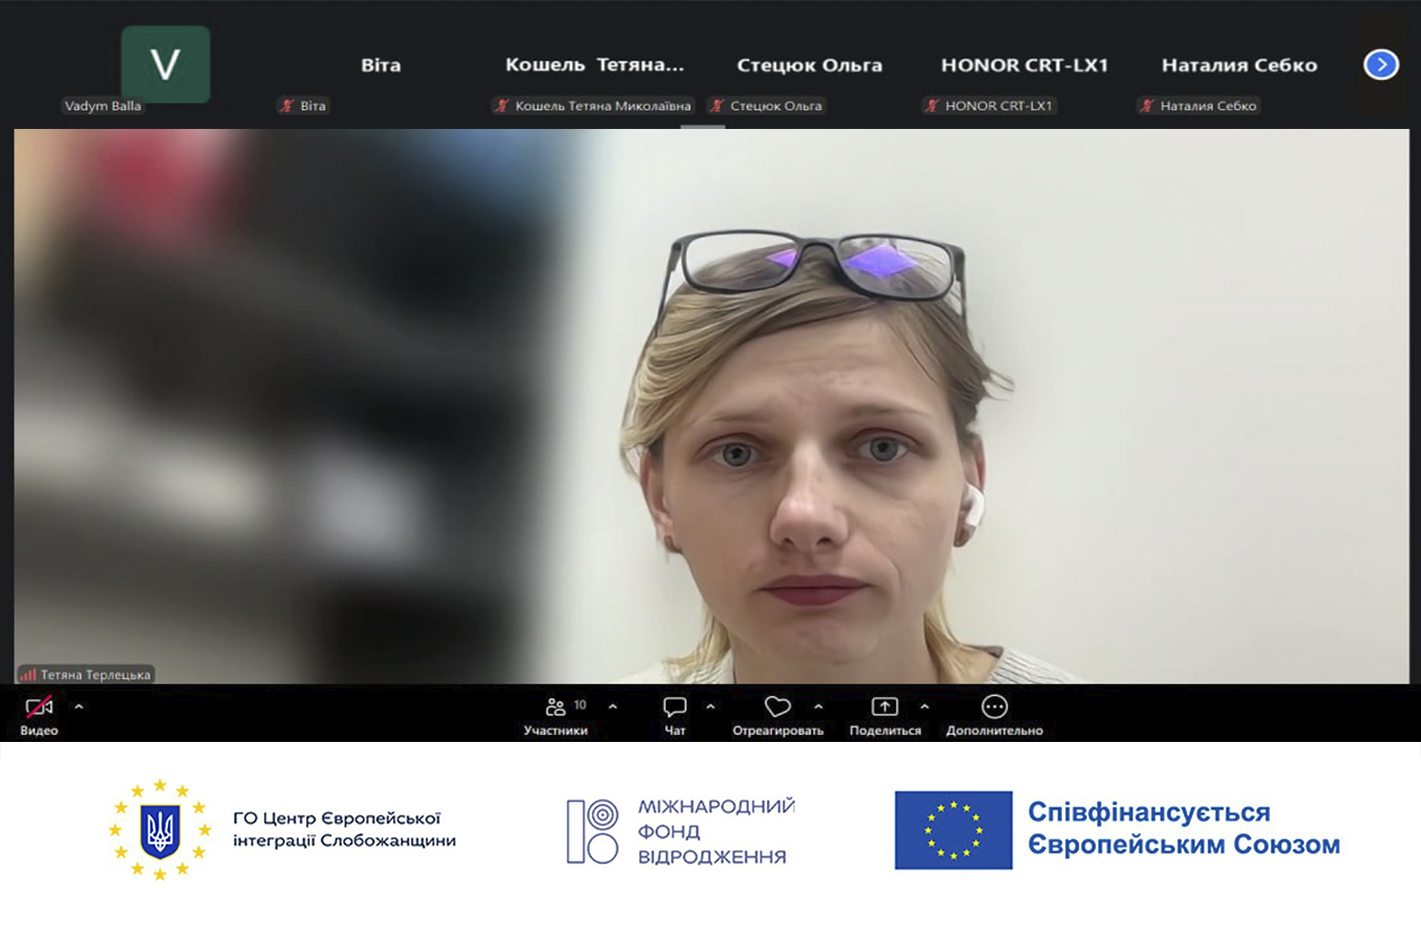
Task: Click the Поделиться share screen icon
Action: pos(885,715)
